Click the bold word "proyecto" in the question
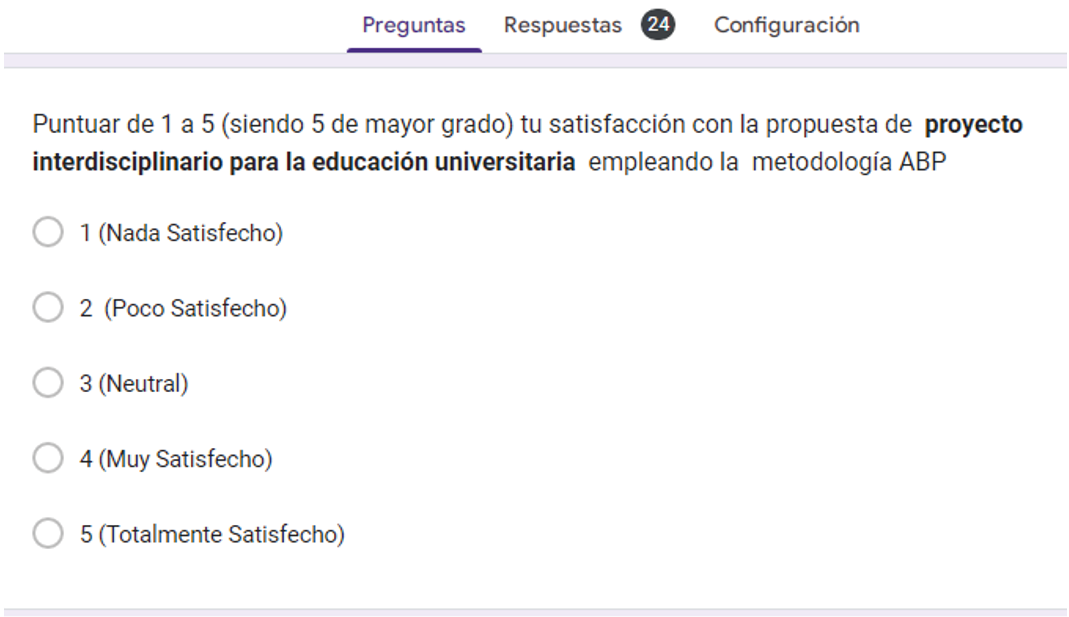 coord(973,126)
